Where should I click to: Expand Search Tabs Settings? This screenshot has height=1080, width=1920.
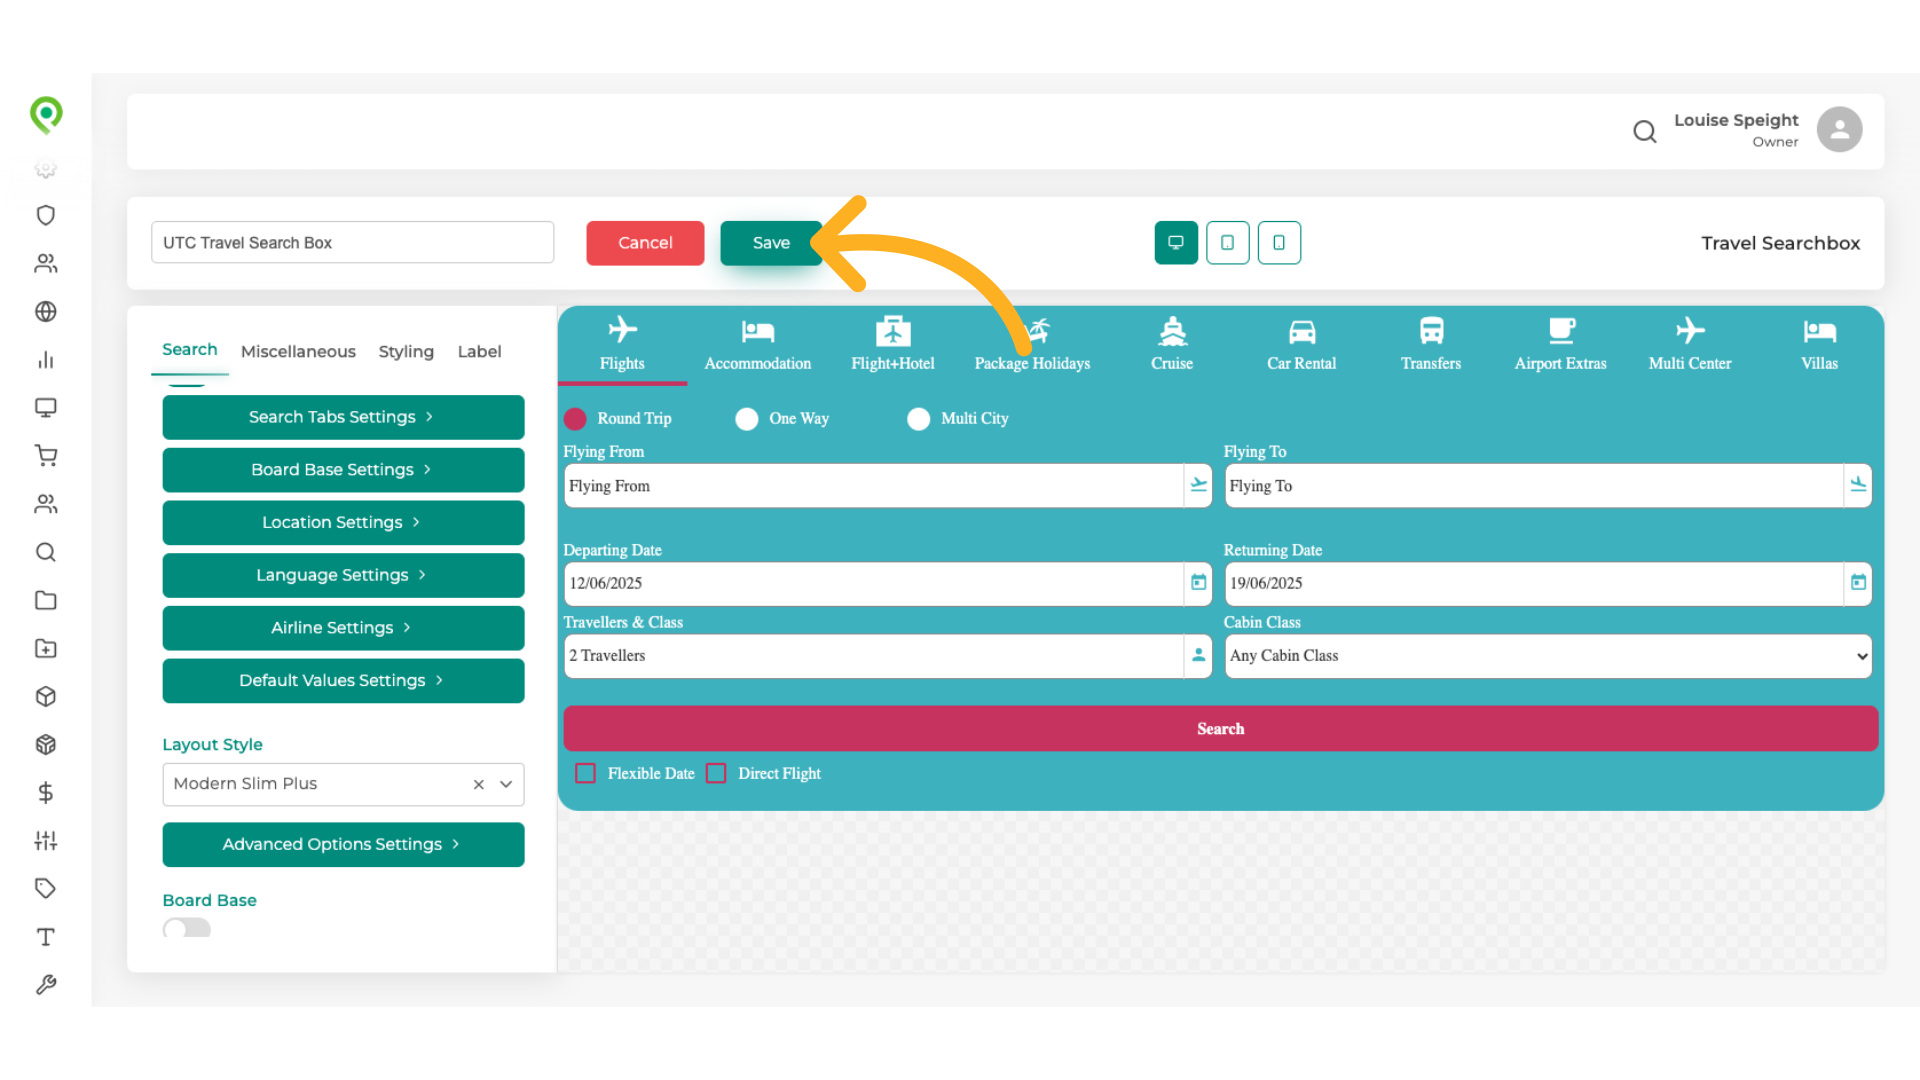343,417
